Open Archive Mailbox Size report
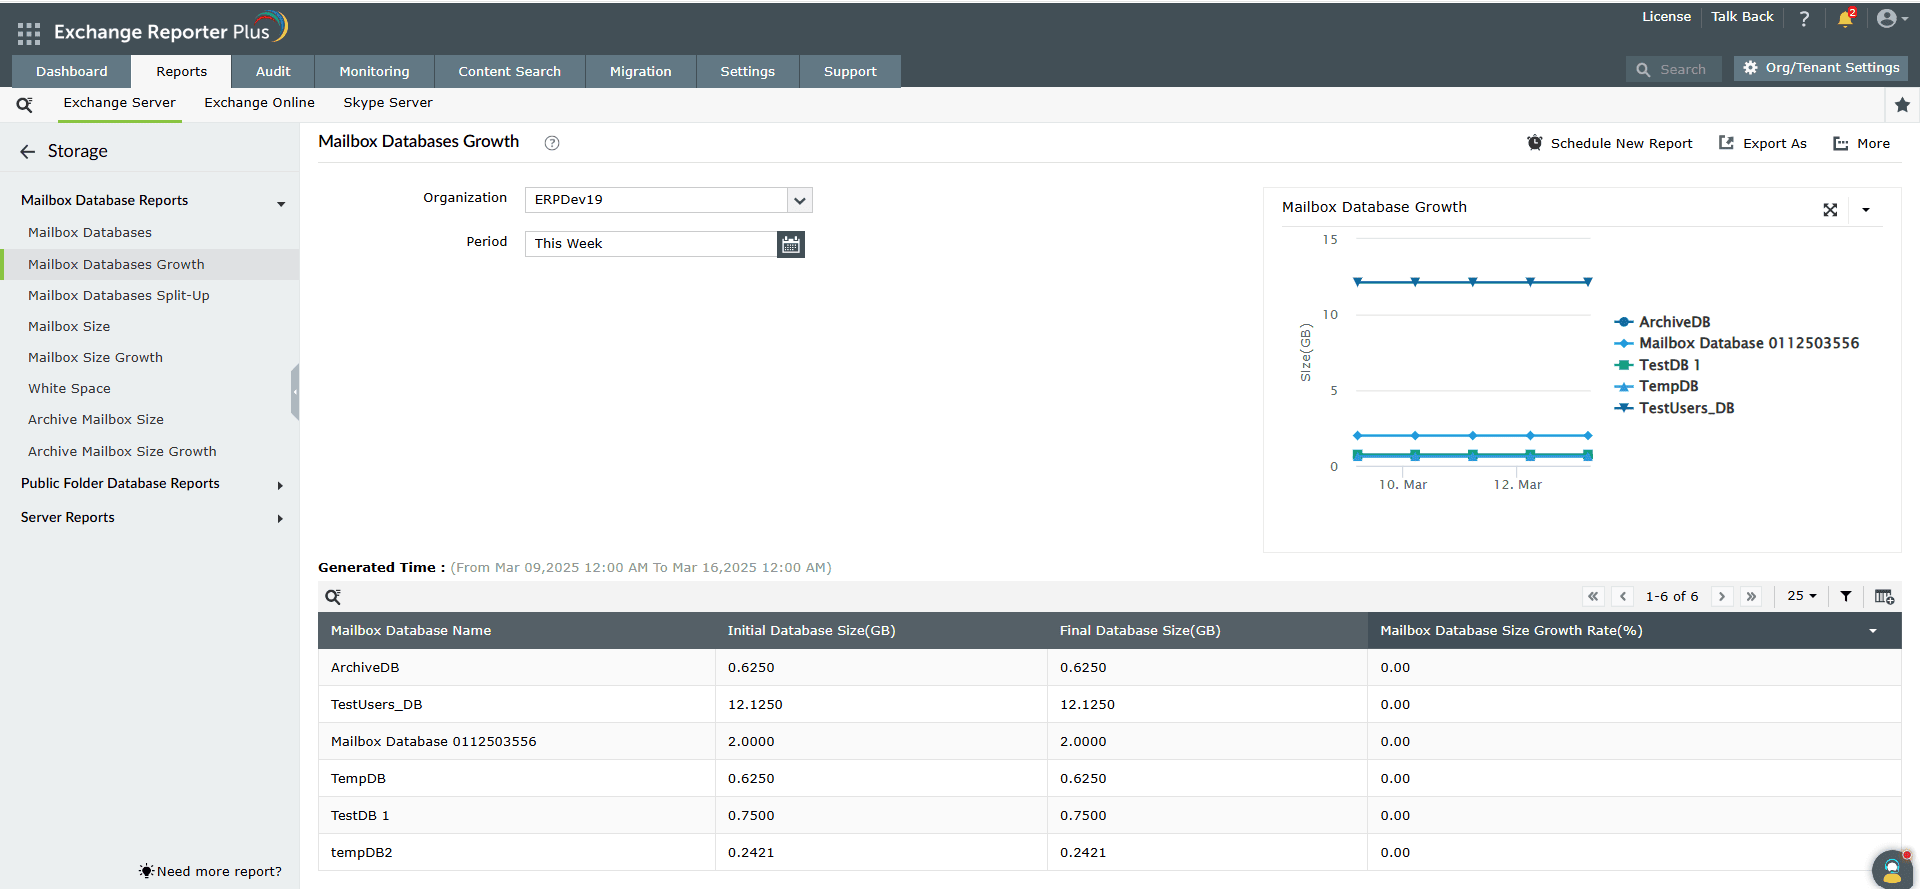Viewport: 1920px width, 889px height. tap(96, 420)
